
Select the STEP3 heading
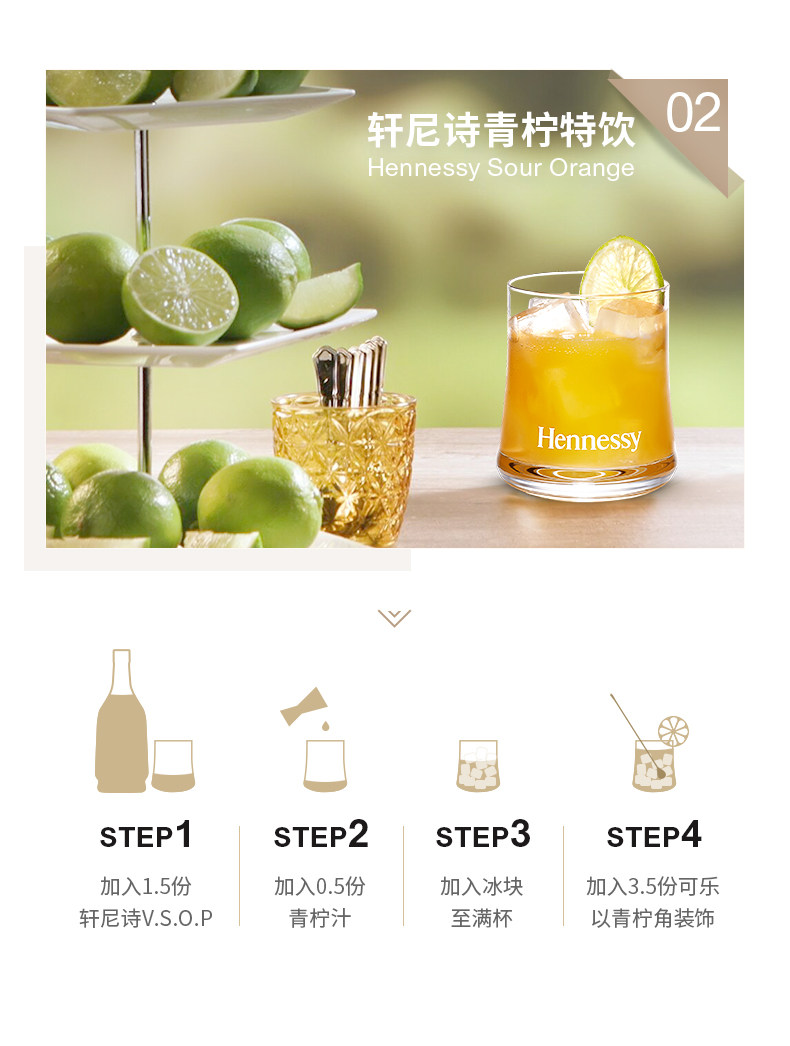tap(483, 836)
